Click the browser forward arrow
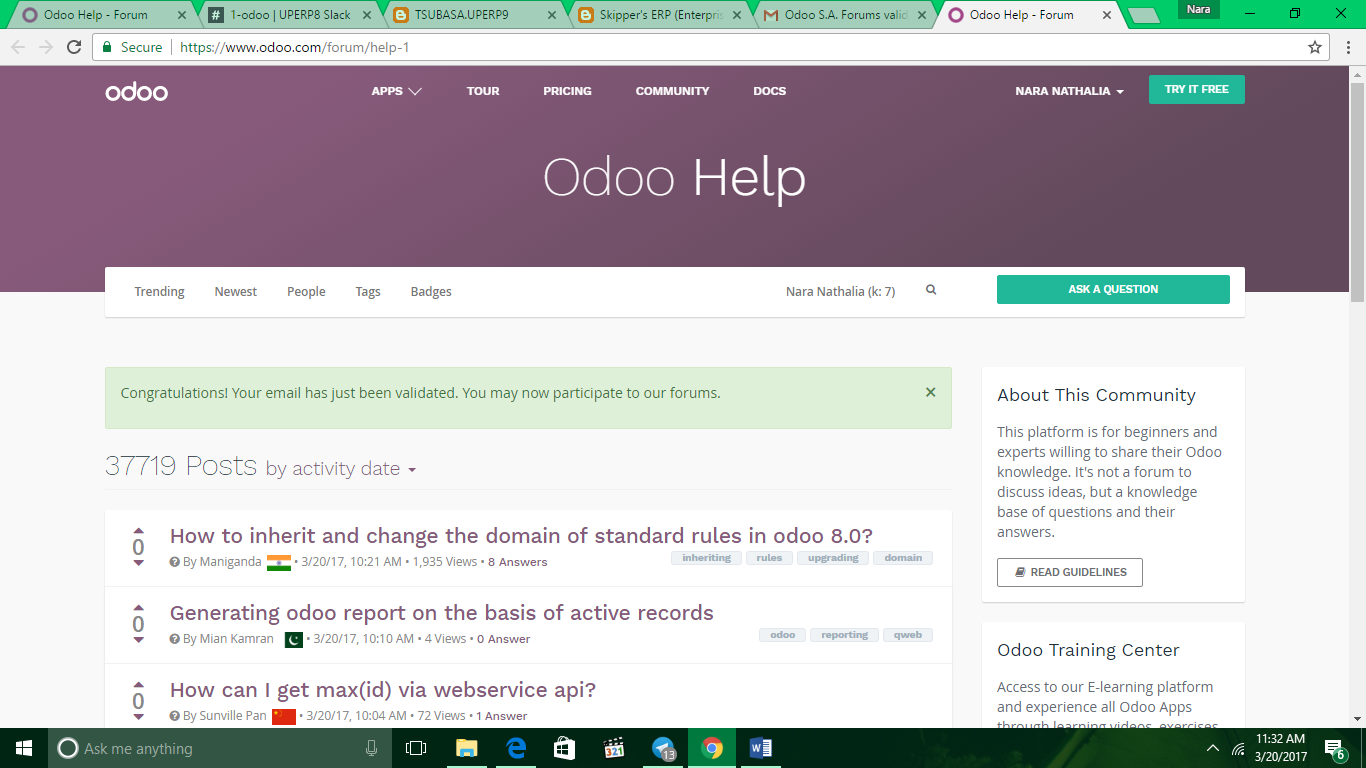The image size is (1366, 768). pos(46,47)
